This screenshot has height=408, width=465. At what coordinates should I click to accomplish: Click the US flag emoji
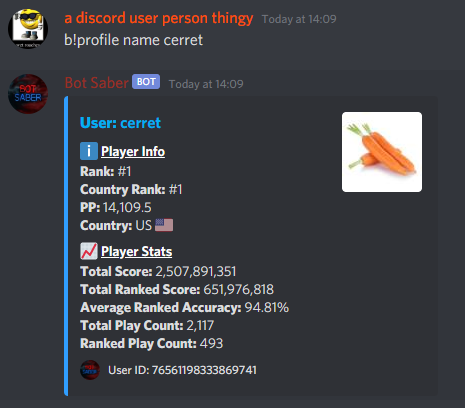pyautogui.click(x=164, y=225)
